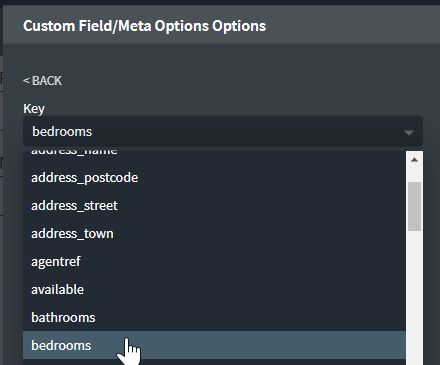Click the dropdown list scrollbar thumb
440x365 pixels.
[x=414, y=206]
